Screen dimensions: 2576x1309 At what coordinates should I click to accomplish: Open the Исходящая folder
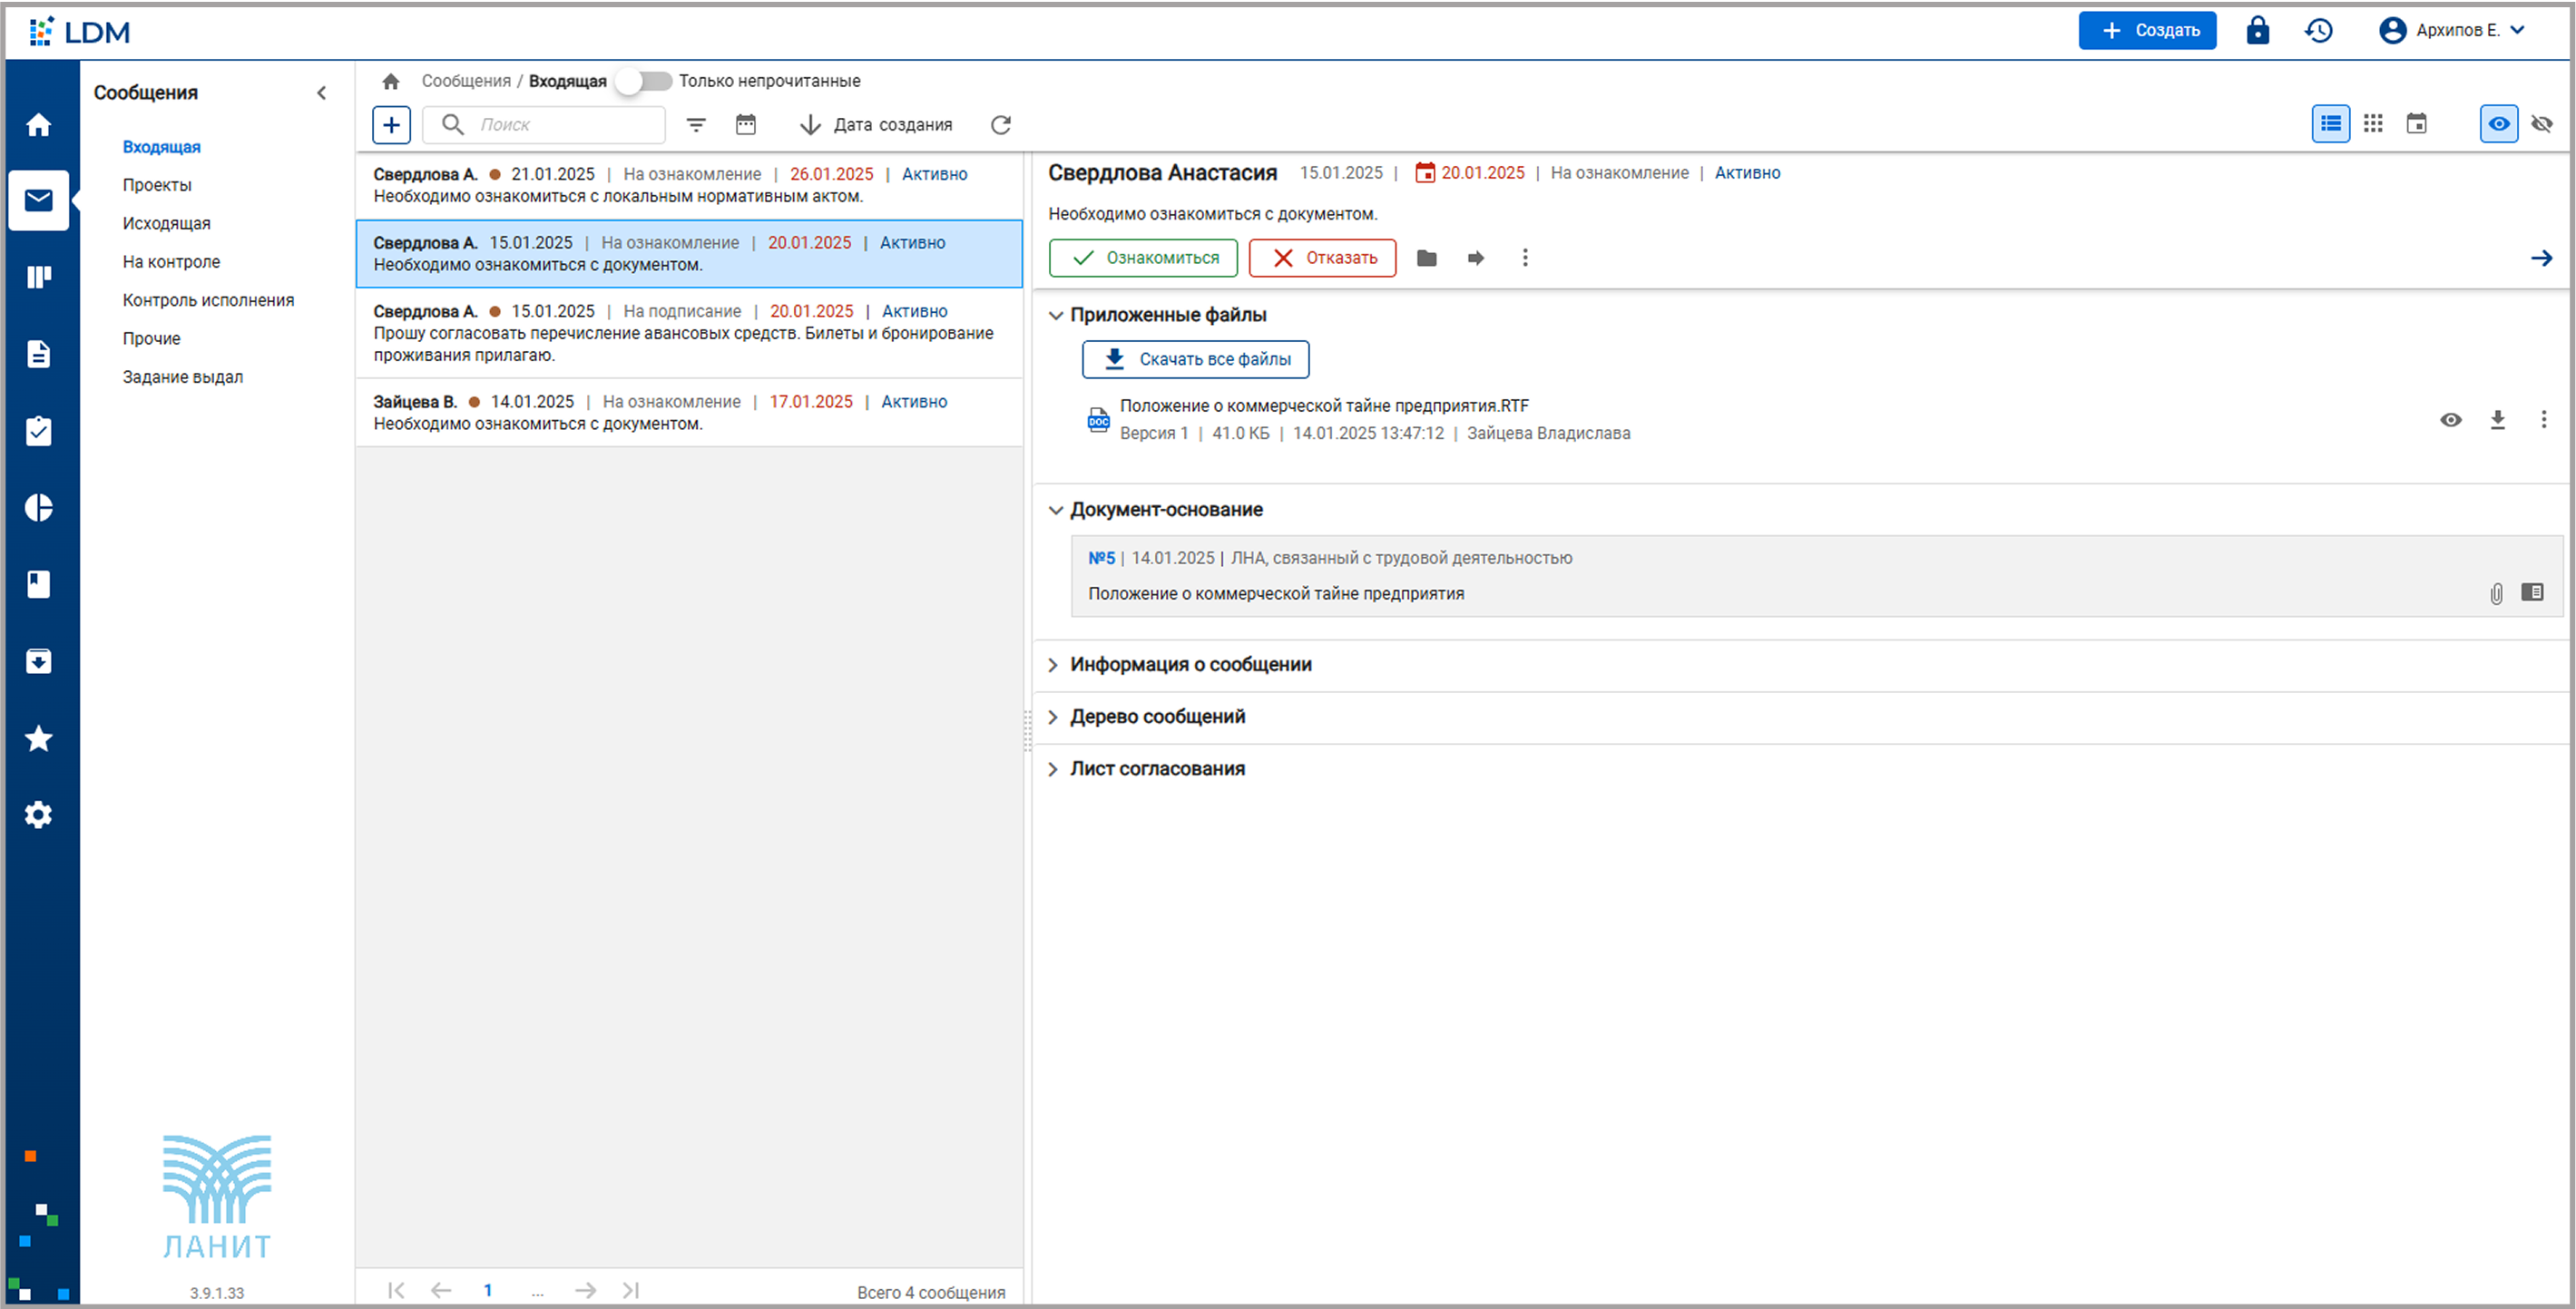[x=167, y=223]
